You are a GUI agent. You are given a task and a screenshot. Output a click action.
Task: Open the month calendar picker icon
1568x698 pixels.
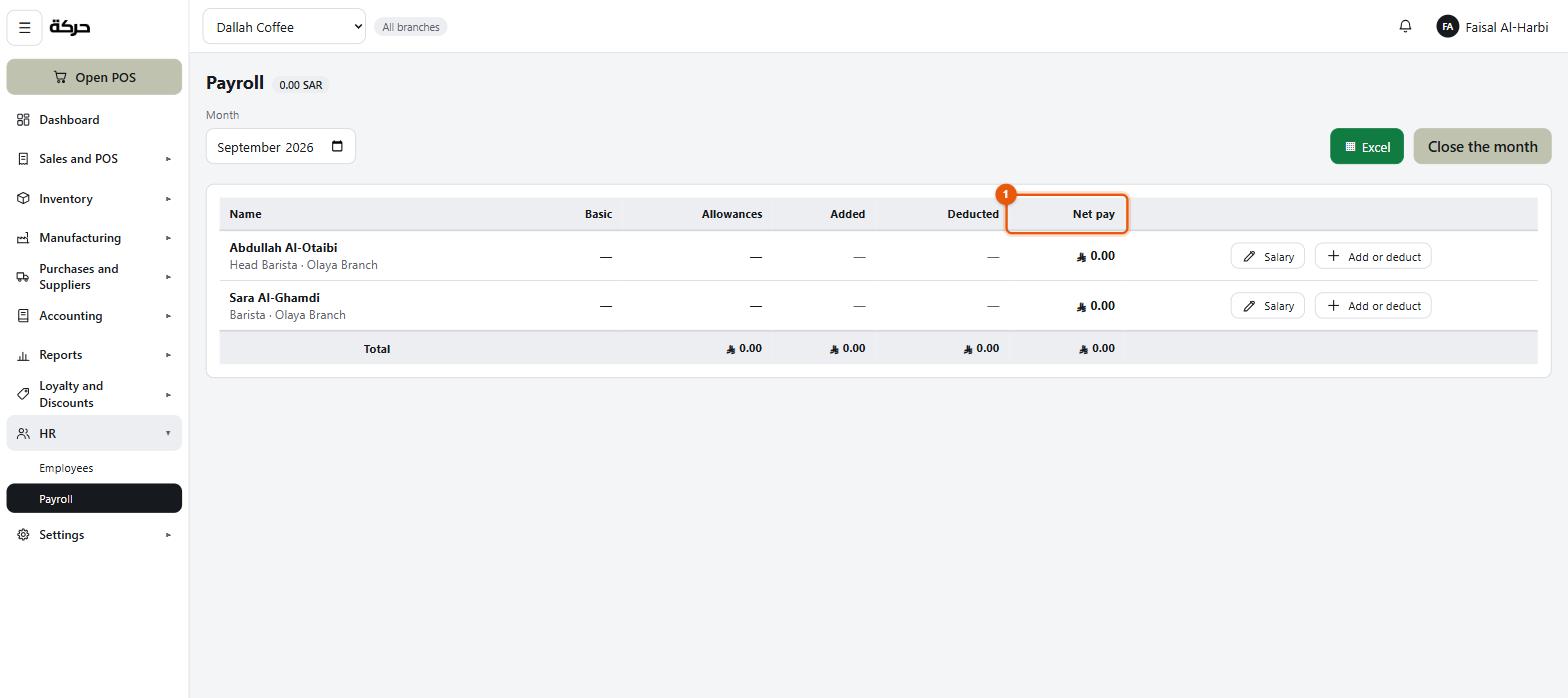click(337, 146)
